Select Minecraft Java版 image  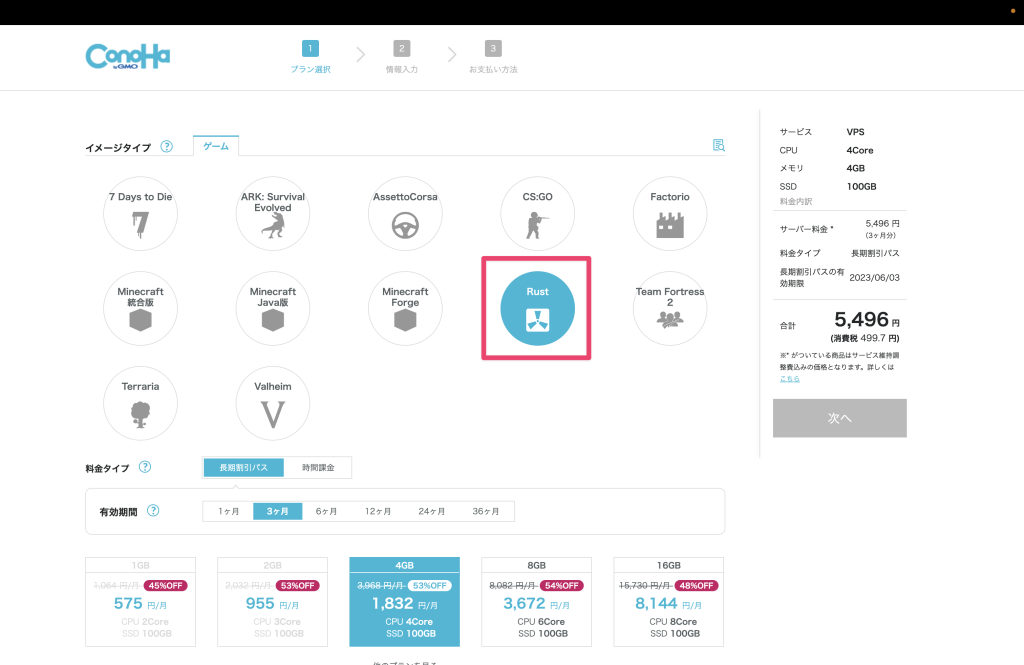273,308
